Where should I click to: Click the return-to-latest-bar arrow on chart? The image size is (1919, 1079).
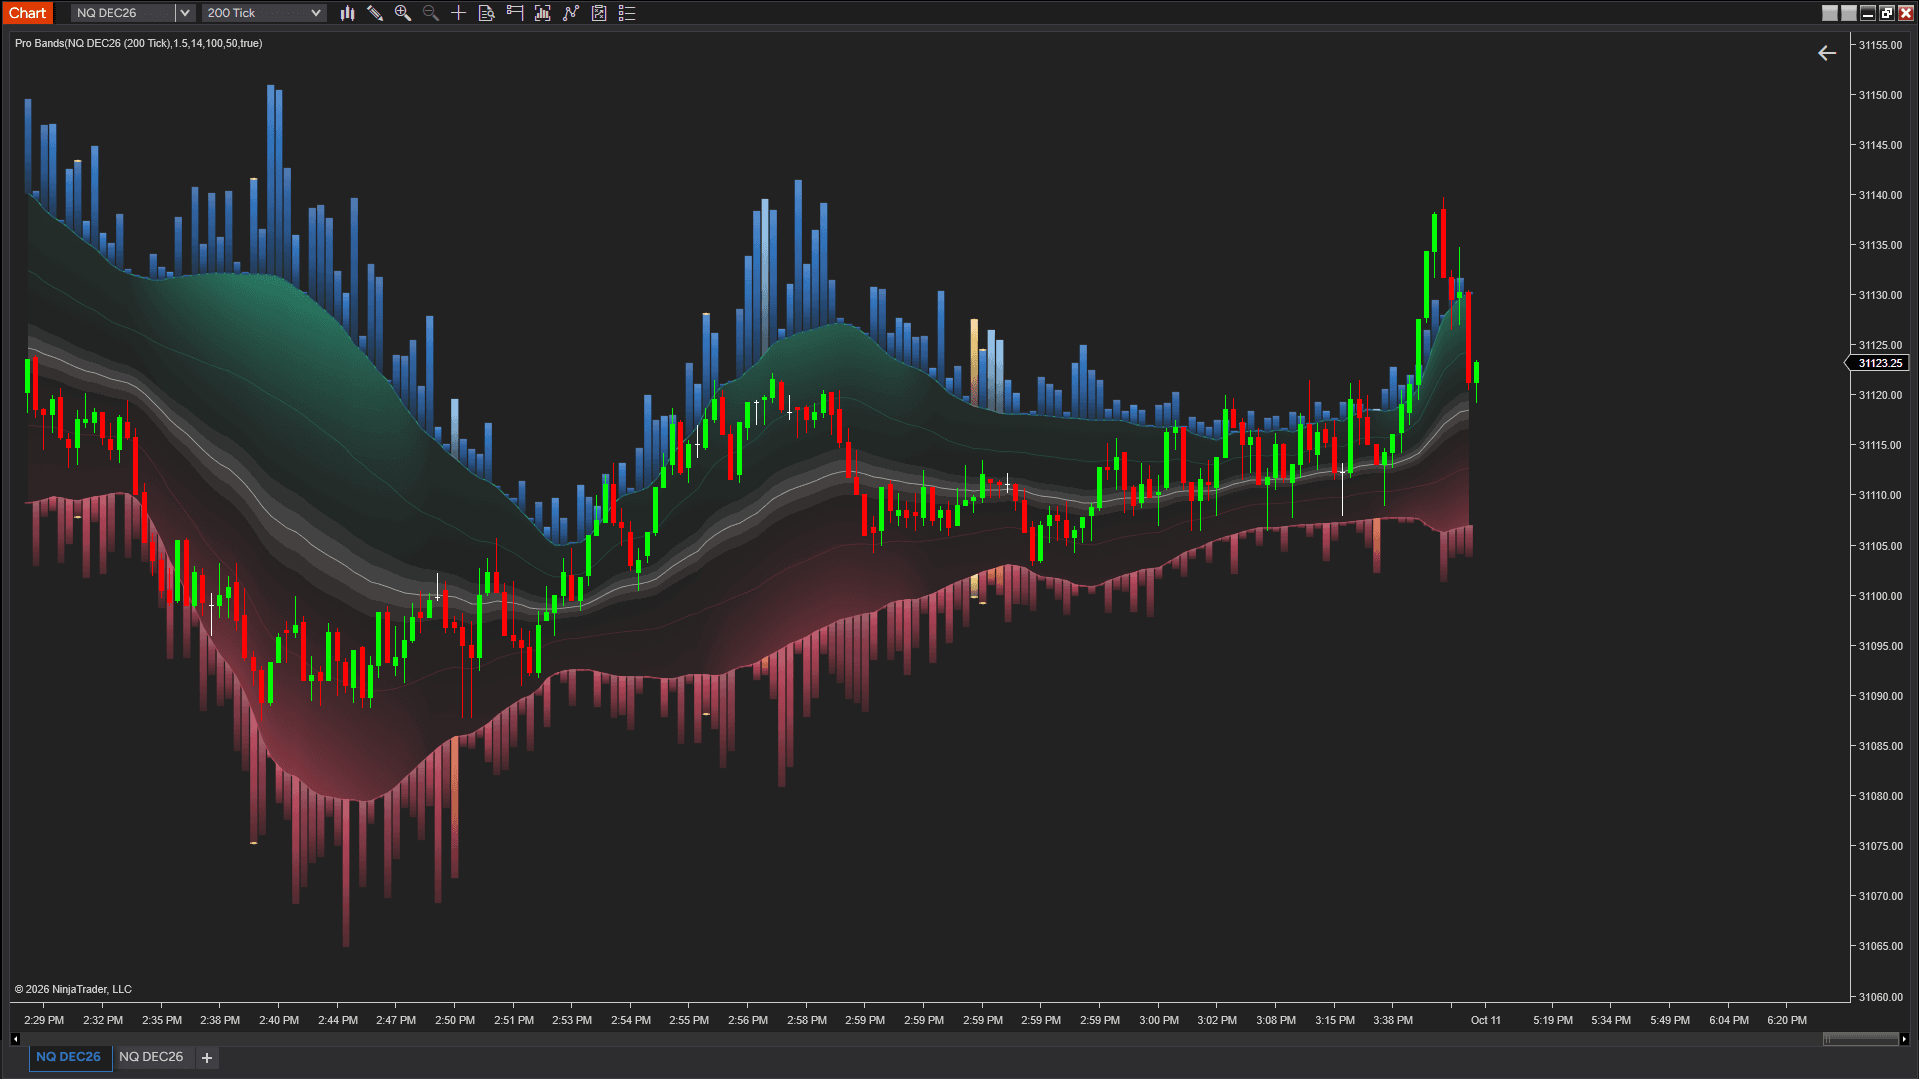1827,53
